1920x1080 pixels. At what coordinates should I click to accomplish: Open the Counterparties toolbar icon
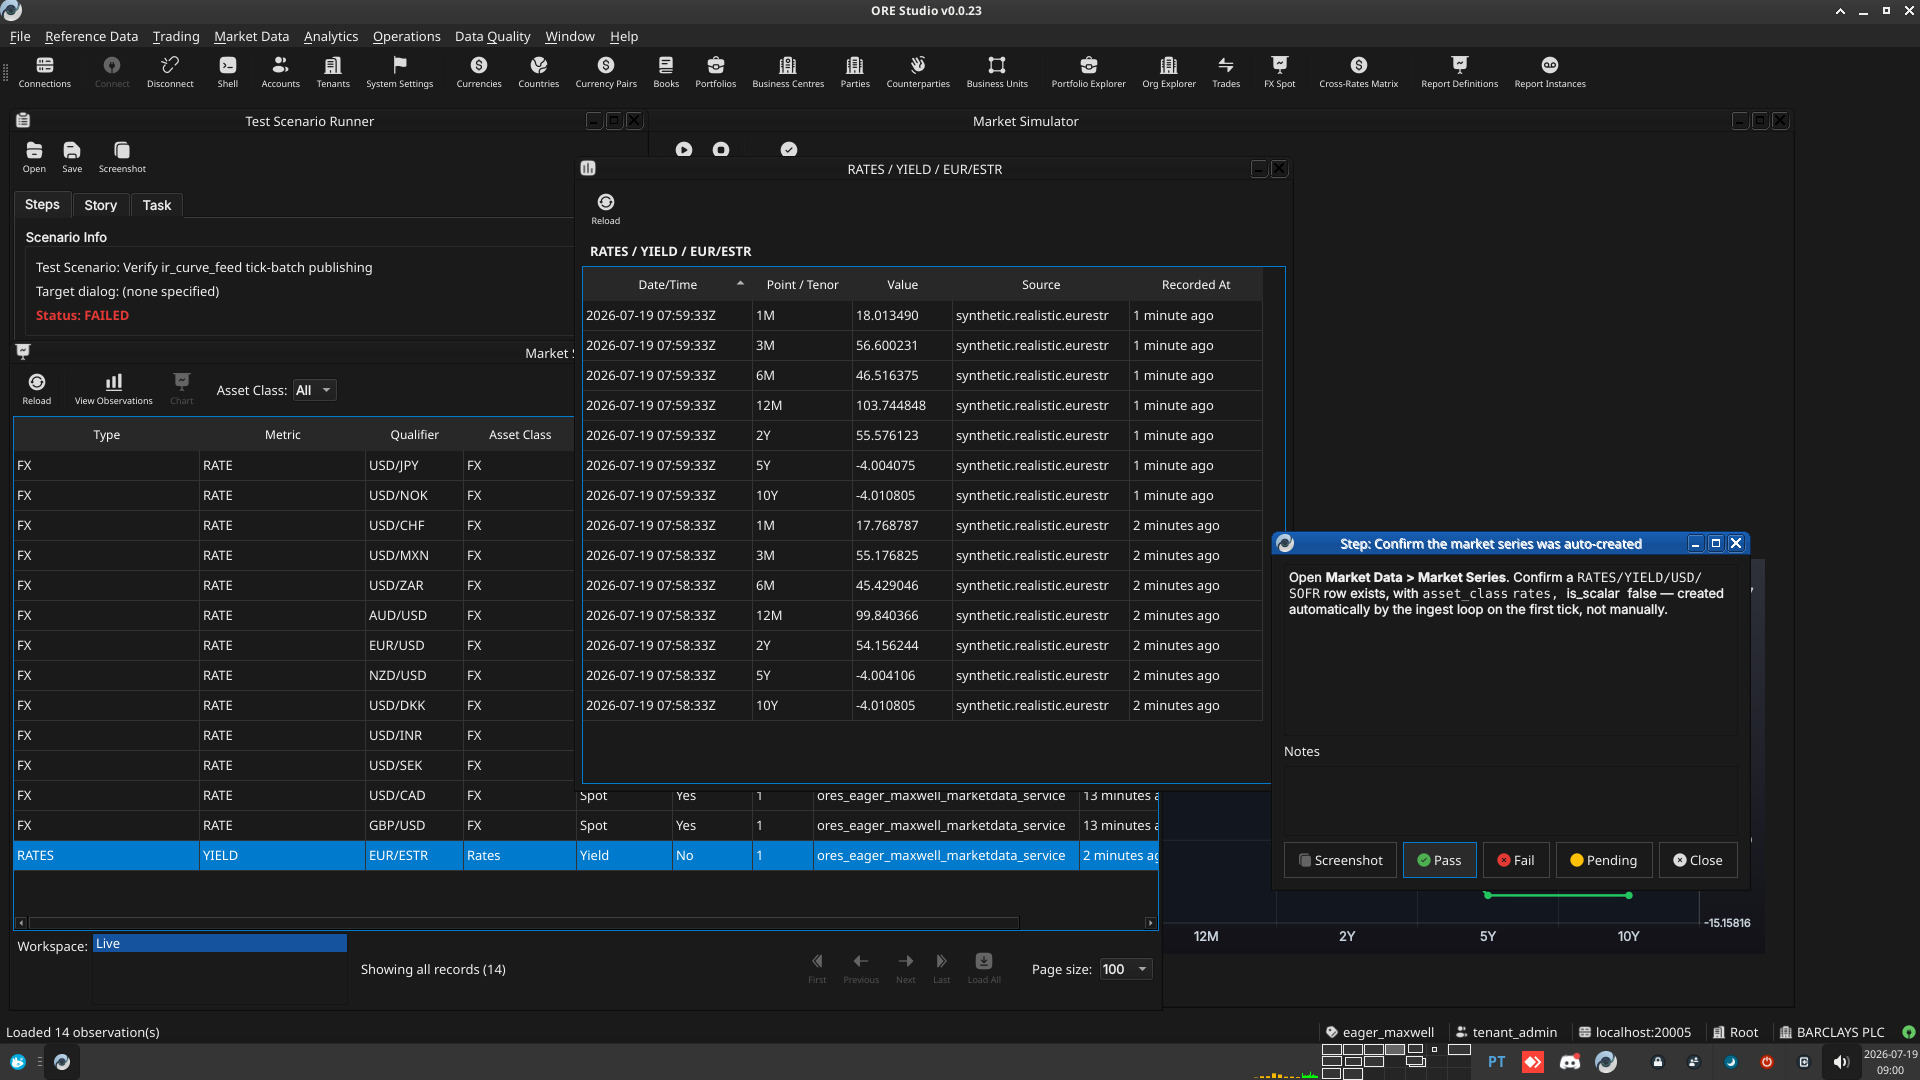click(918, 71)
